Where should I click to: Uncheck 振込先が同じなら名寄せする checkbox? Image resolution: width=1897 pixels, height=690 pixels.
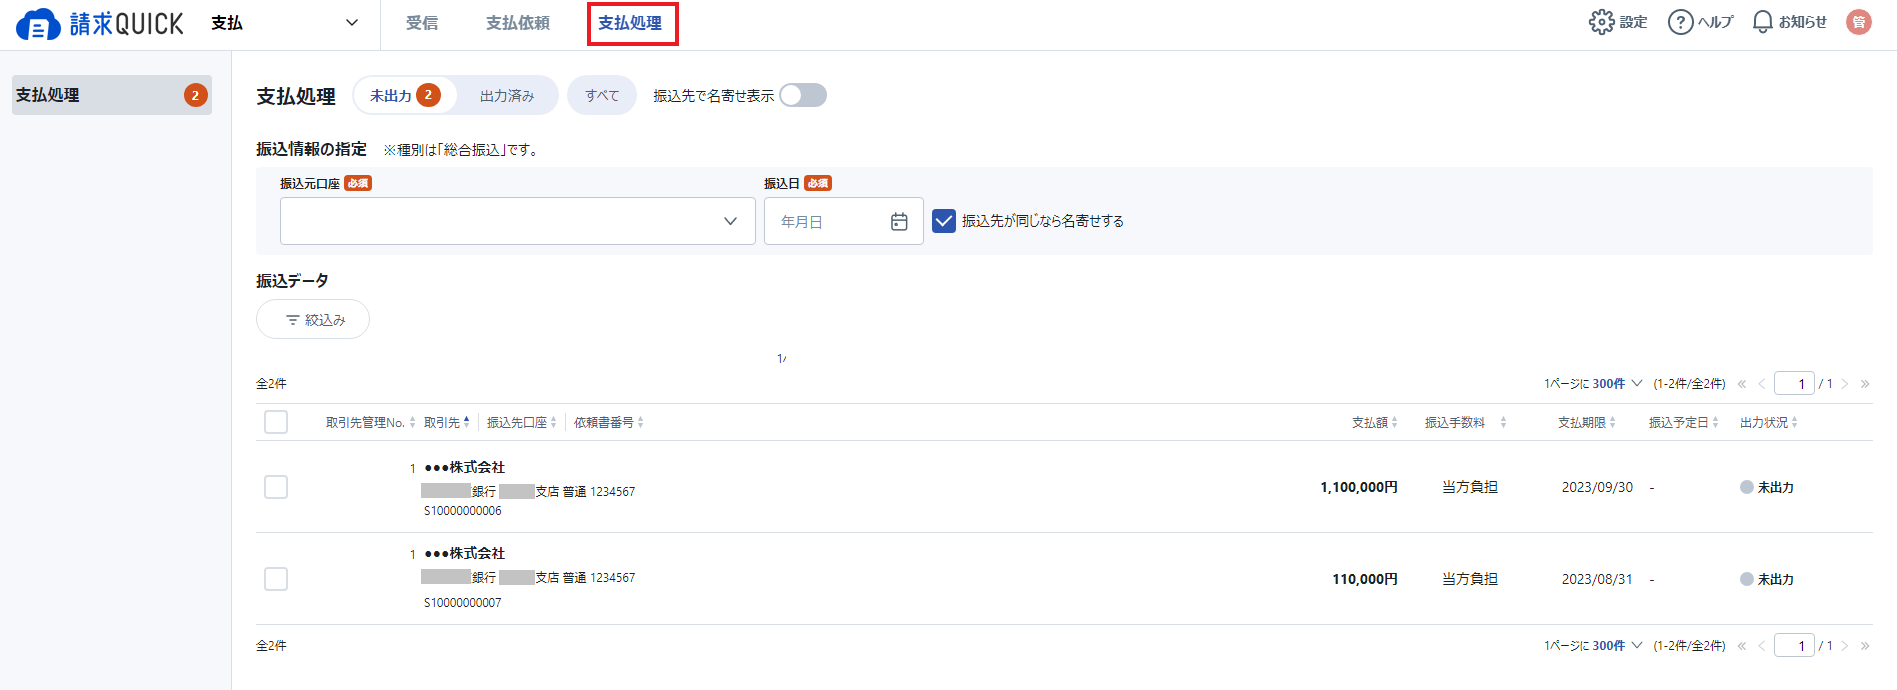pos(944,221)
